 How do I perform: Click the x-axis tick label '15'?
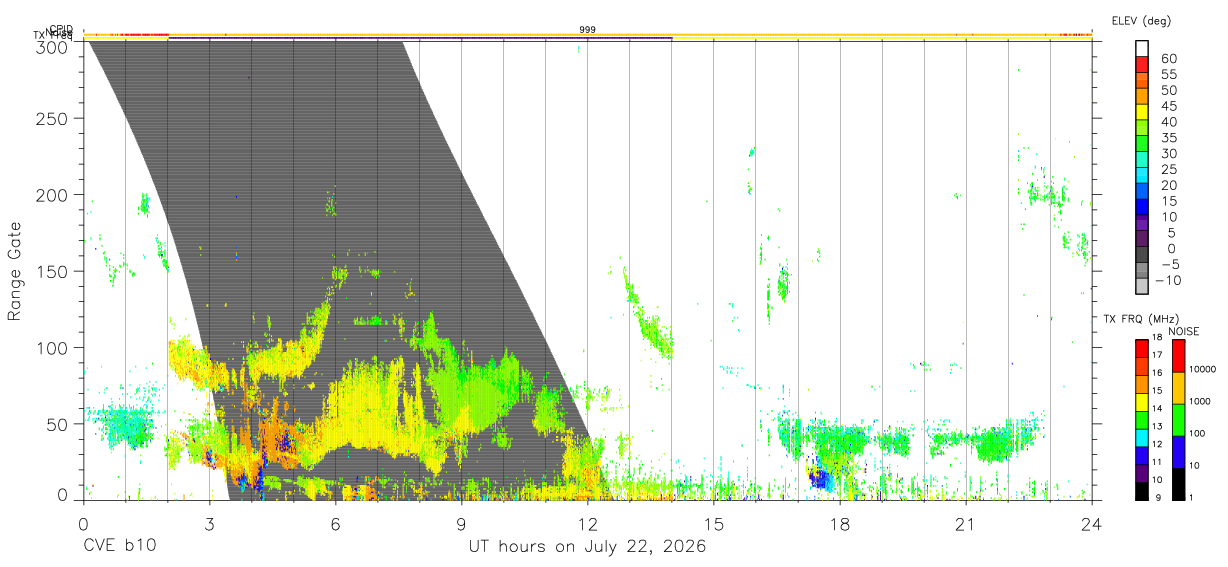tap(713, 524)
